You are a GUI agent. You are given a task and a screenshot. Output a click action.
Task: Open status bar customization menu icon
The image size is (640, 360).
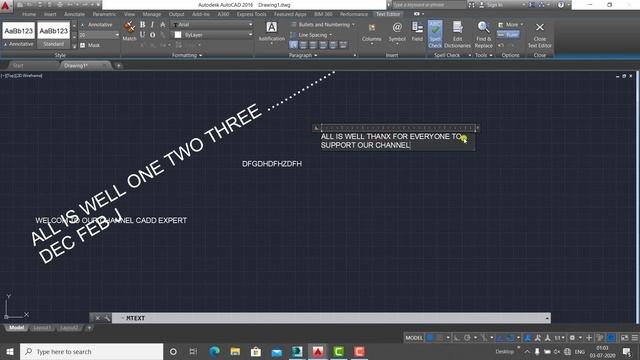pos(635,338)
